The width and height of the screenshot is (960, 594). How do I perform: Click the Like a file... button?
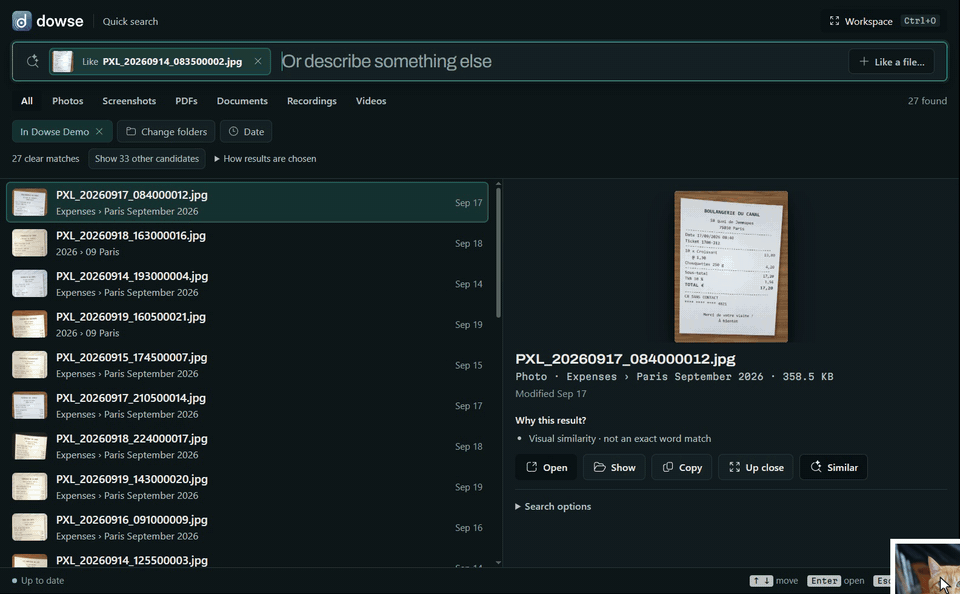(x=891, y=62)
